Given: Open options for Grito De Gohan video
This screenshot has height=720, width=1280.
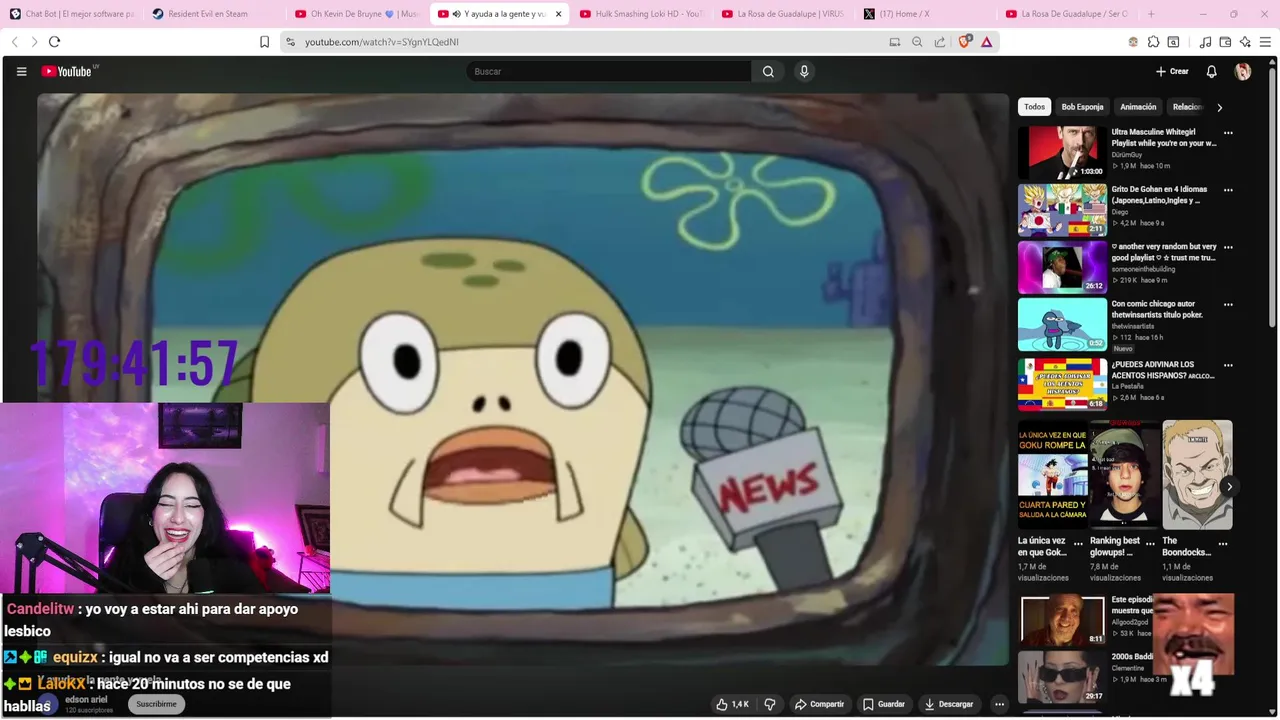Looking at the screenshot, I should [x=1228, y=190].
